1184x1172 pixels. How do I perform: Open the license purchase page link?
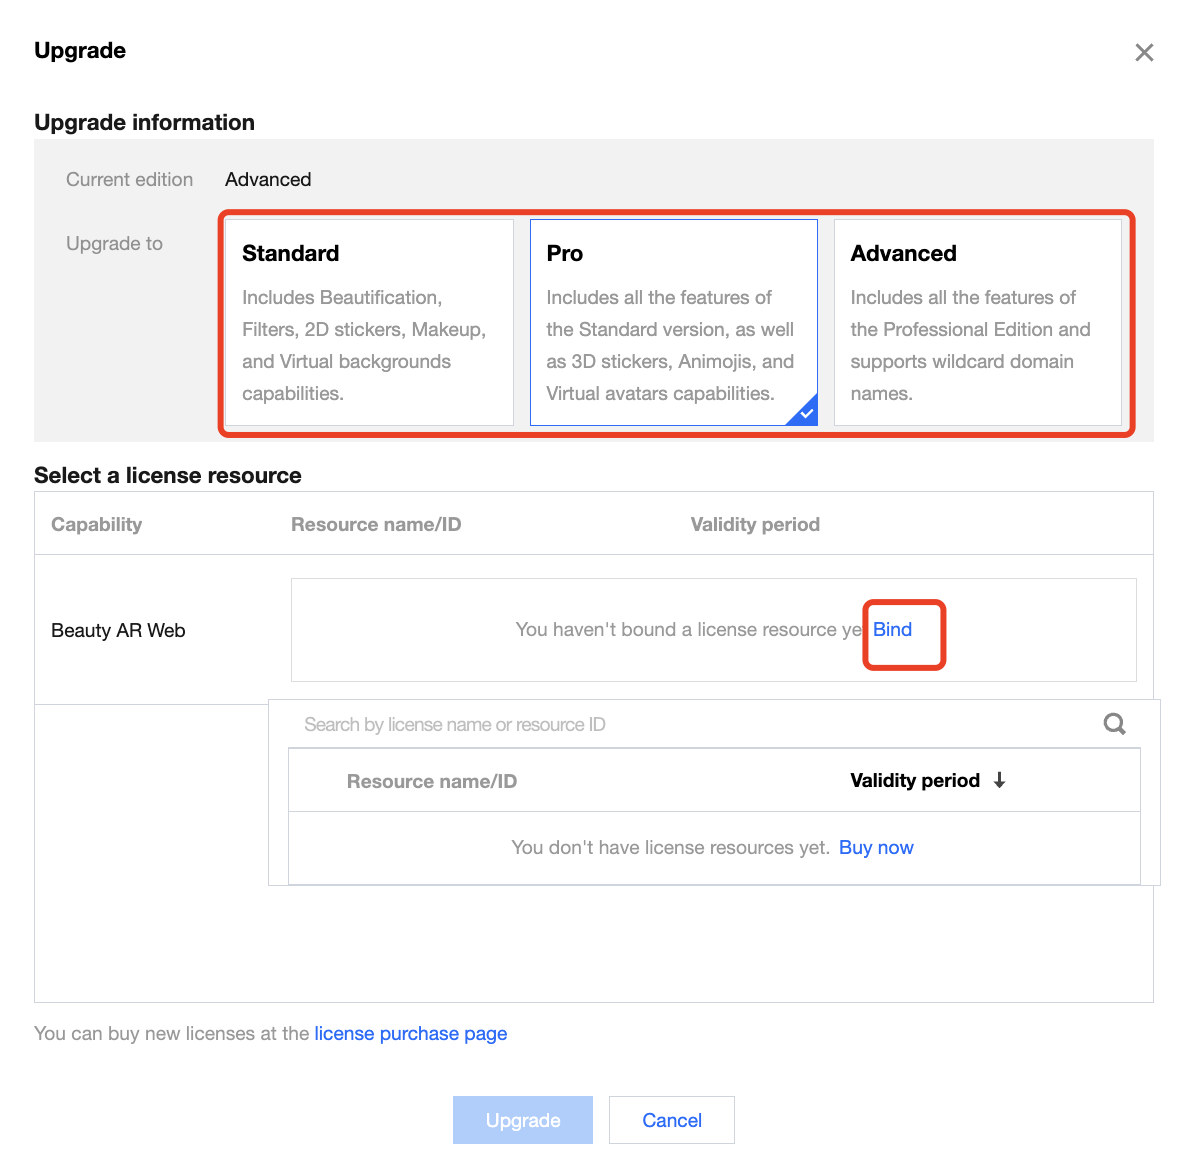410,1034
